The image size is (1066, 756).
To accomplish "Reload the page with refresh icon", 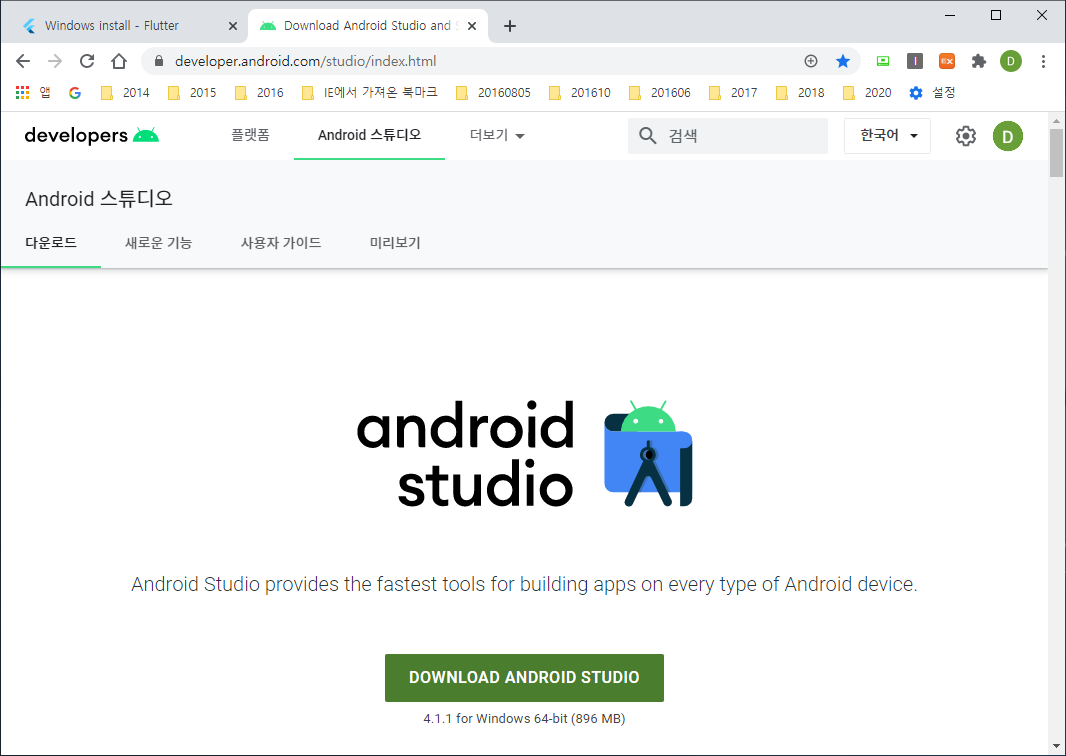I will coord(87,61).
